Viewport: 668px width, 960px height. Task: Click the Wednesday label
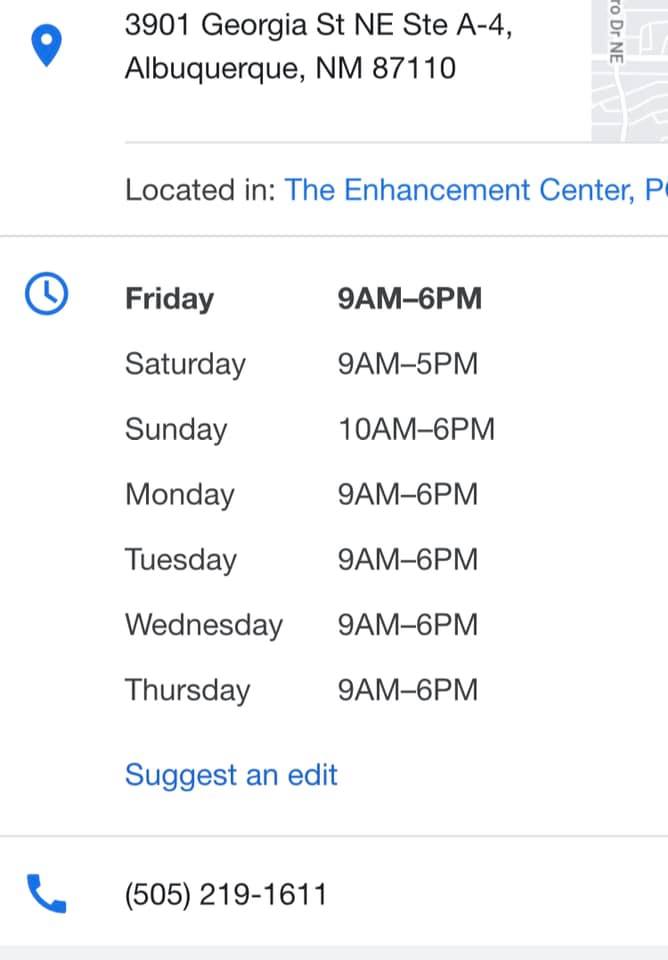pyautogui.click(x=204, y=625)
